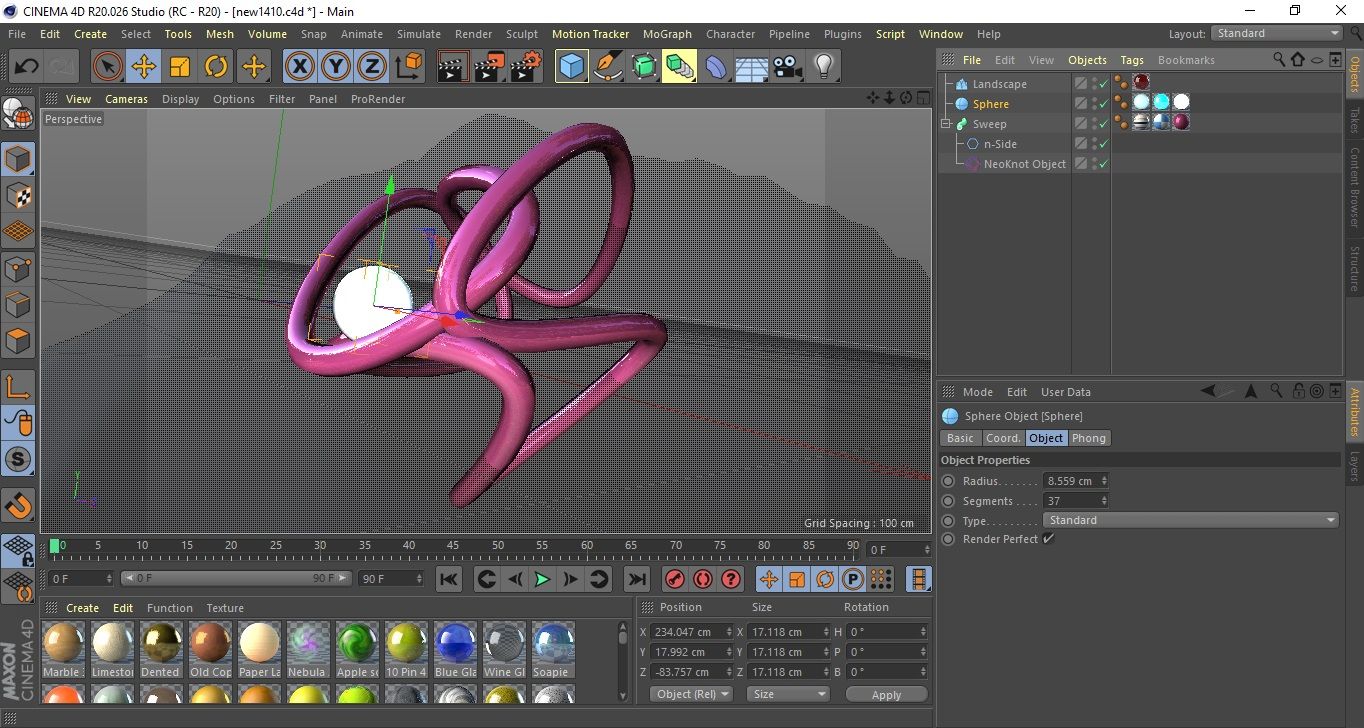Viewport: 1364px width, 728px height.
Task: Collapse the Sweep object tree node
Action: pyautogui.click(x=945, y=124)
